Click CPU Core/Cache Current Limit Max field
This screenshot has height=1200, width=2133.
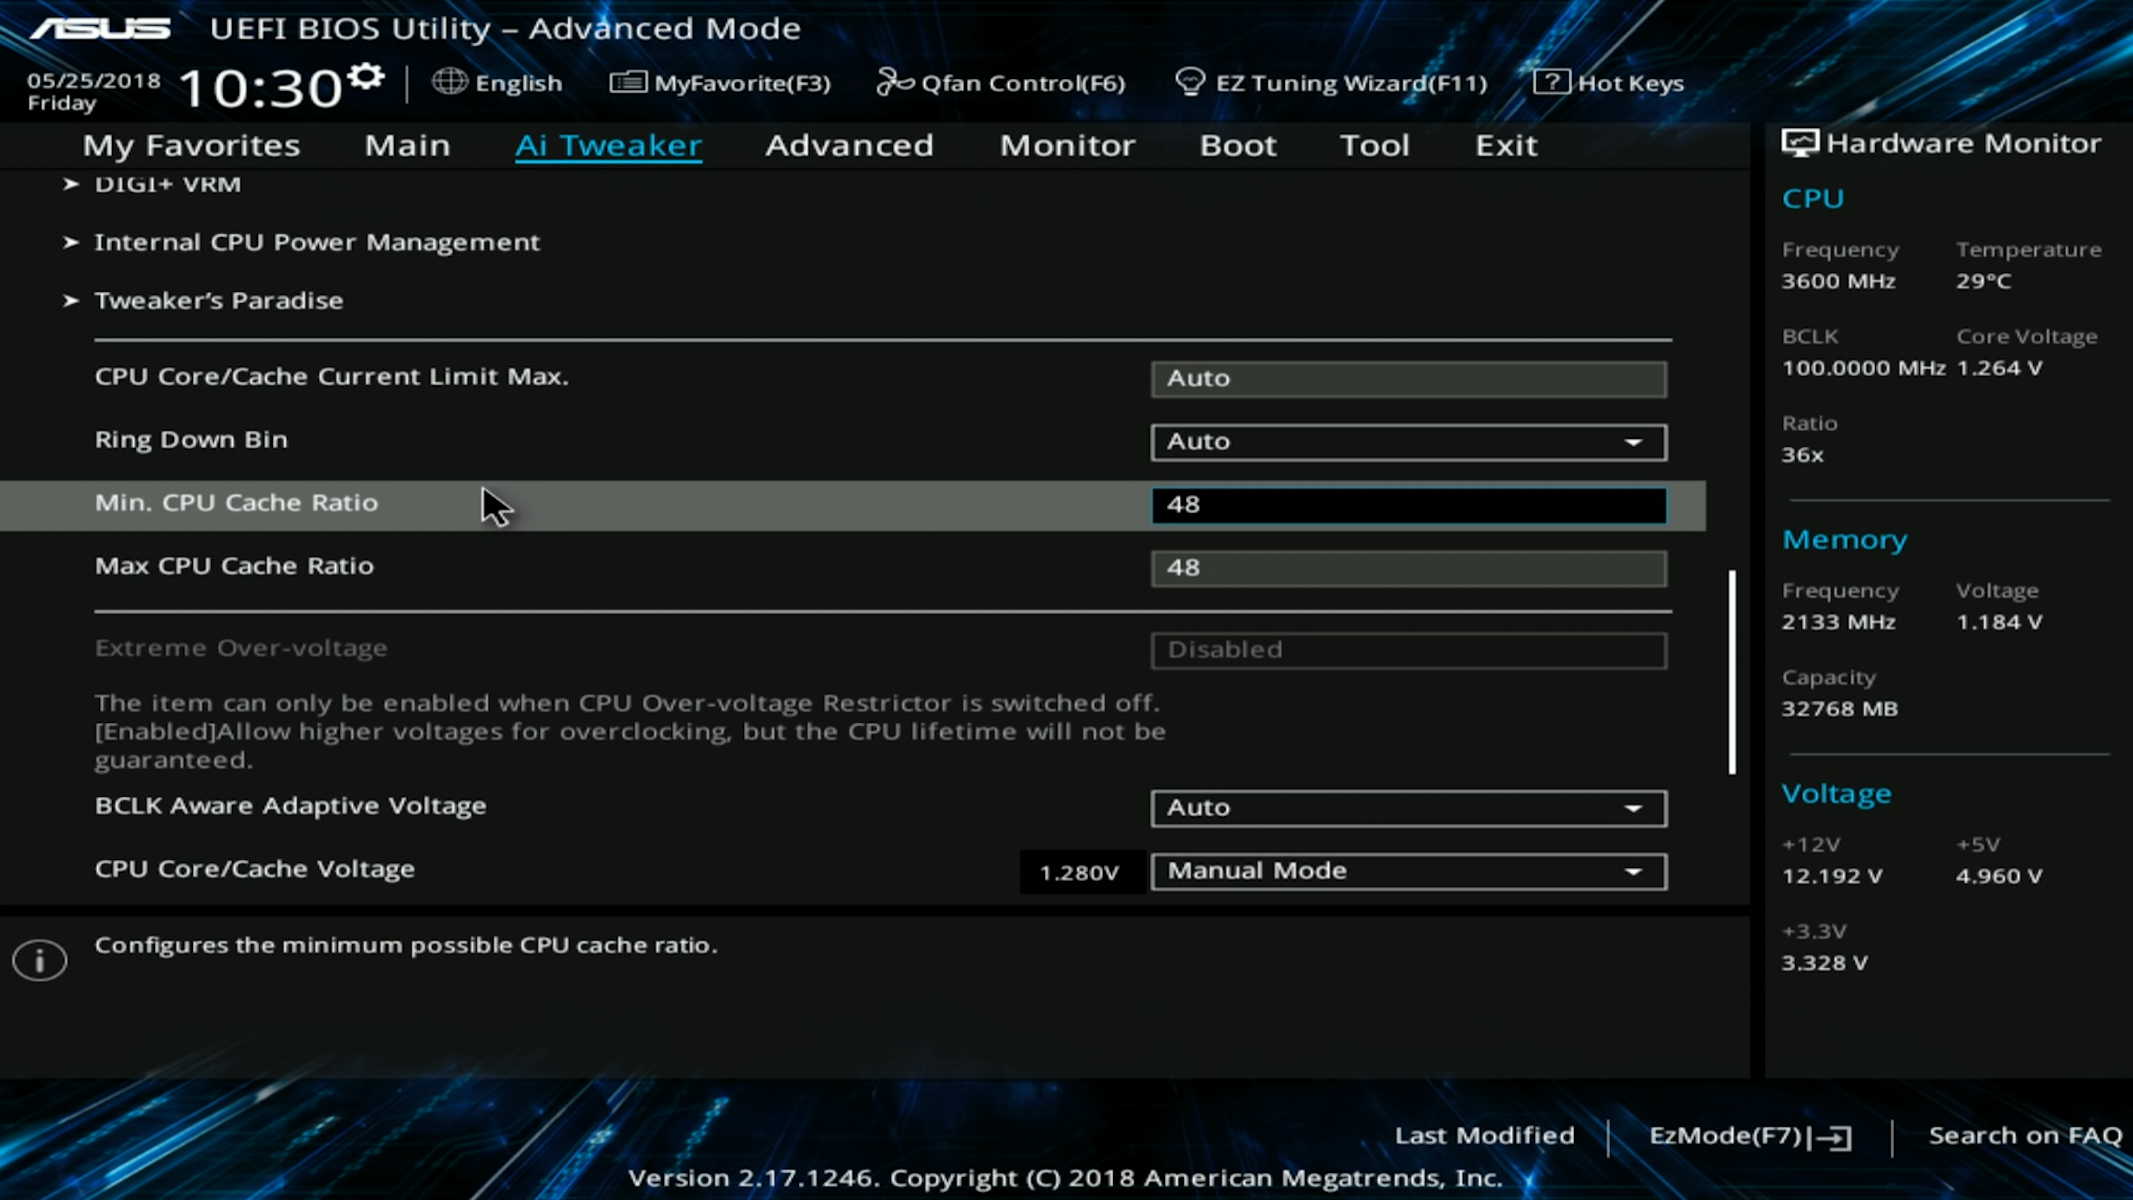click(1408, 379)
